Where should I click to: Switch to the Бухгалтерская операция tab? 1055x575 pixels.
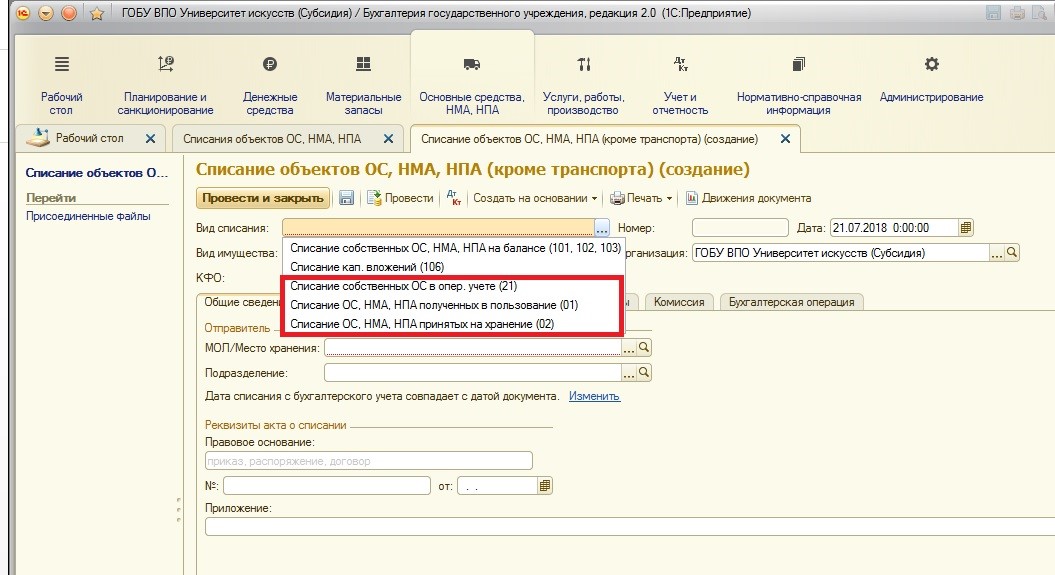point(790,301)
